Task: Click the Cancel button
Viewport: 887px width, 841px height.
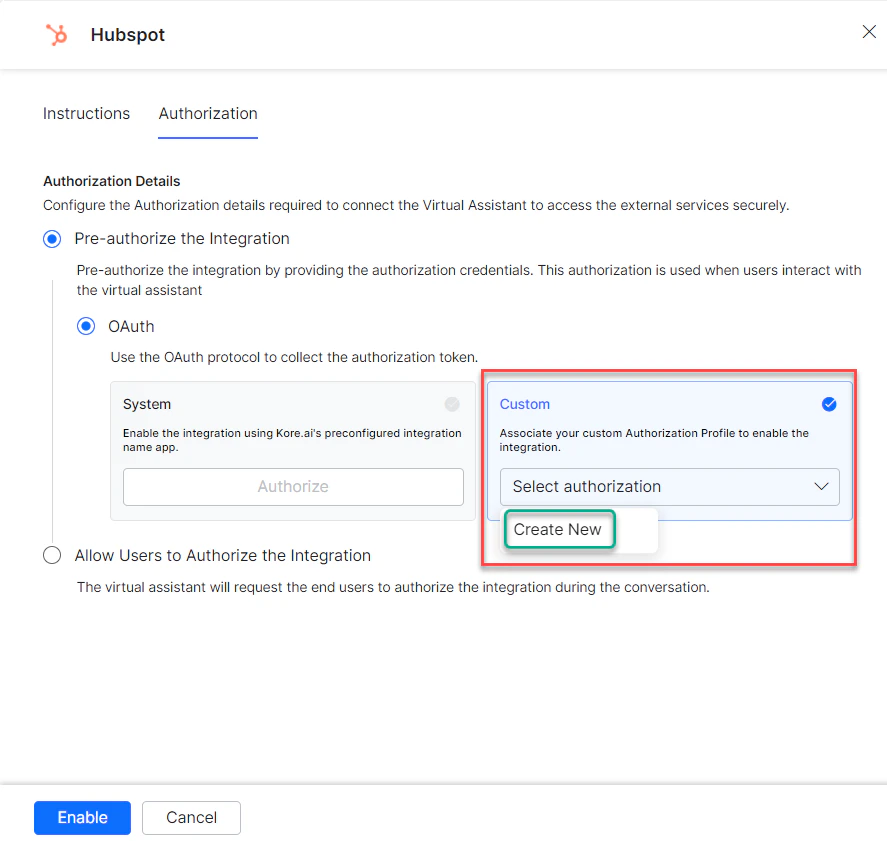Action: 191,817
